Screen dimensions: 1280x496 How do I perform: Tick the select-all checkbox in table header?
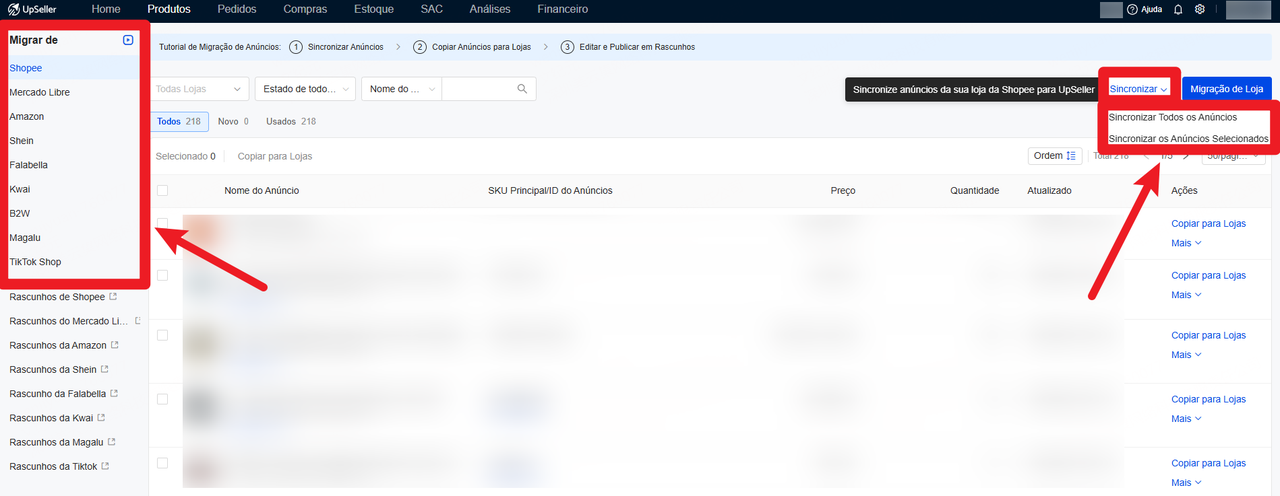pyautogui.click(x=162, y=191)
